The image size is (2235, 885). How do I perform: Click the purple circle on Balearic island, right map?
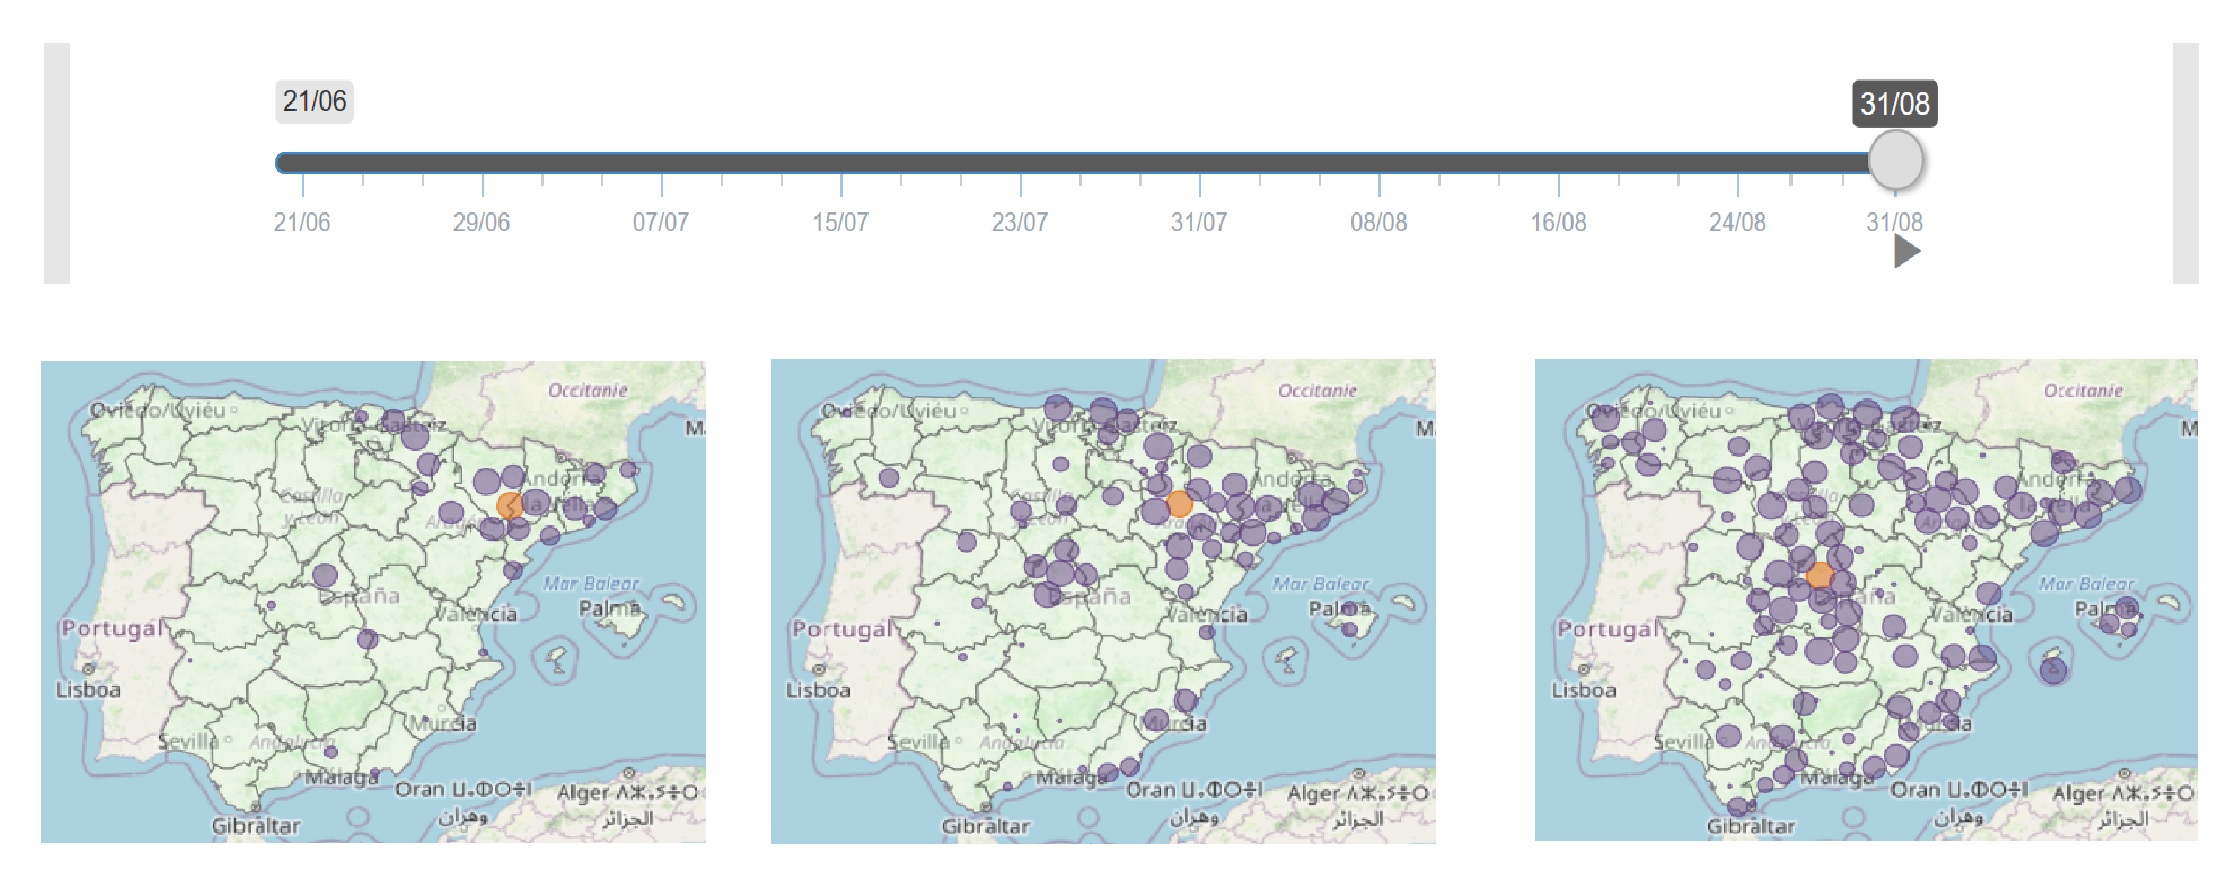tap(2053, 670)
